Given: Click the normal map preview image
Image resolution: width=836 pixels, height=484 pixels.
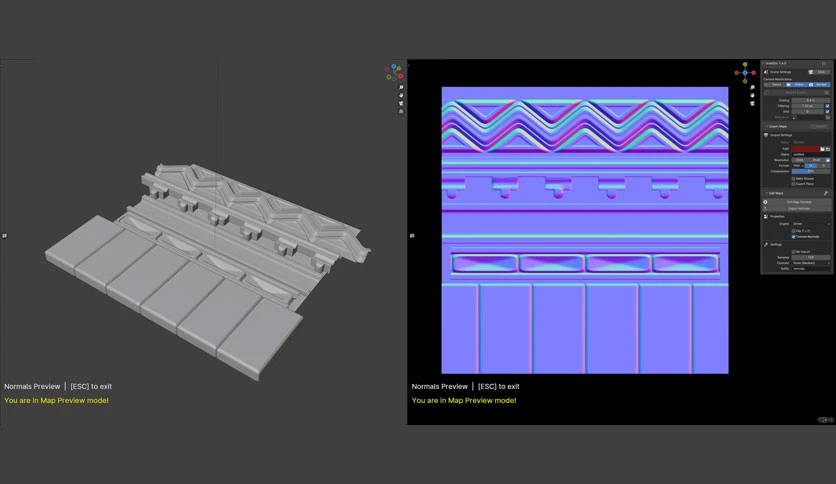Looking at the screenshot, I should (x=585, y=230).
